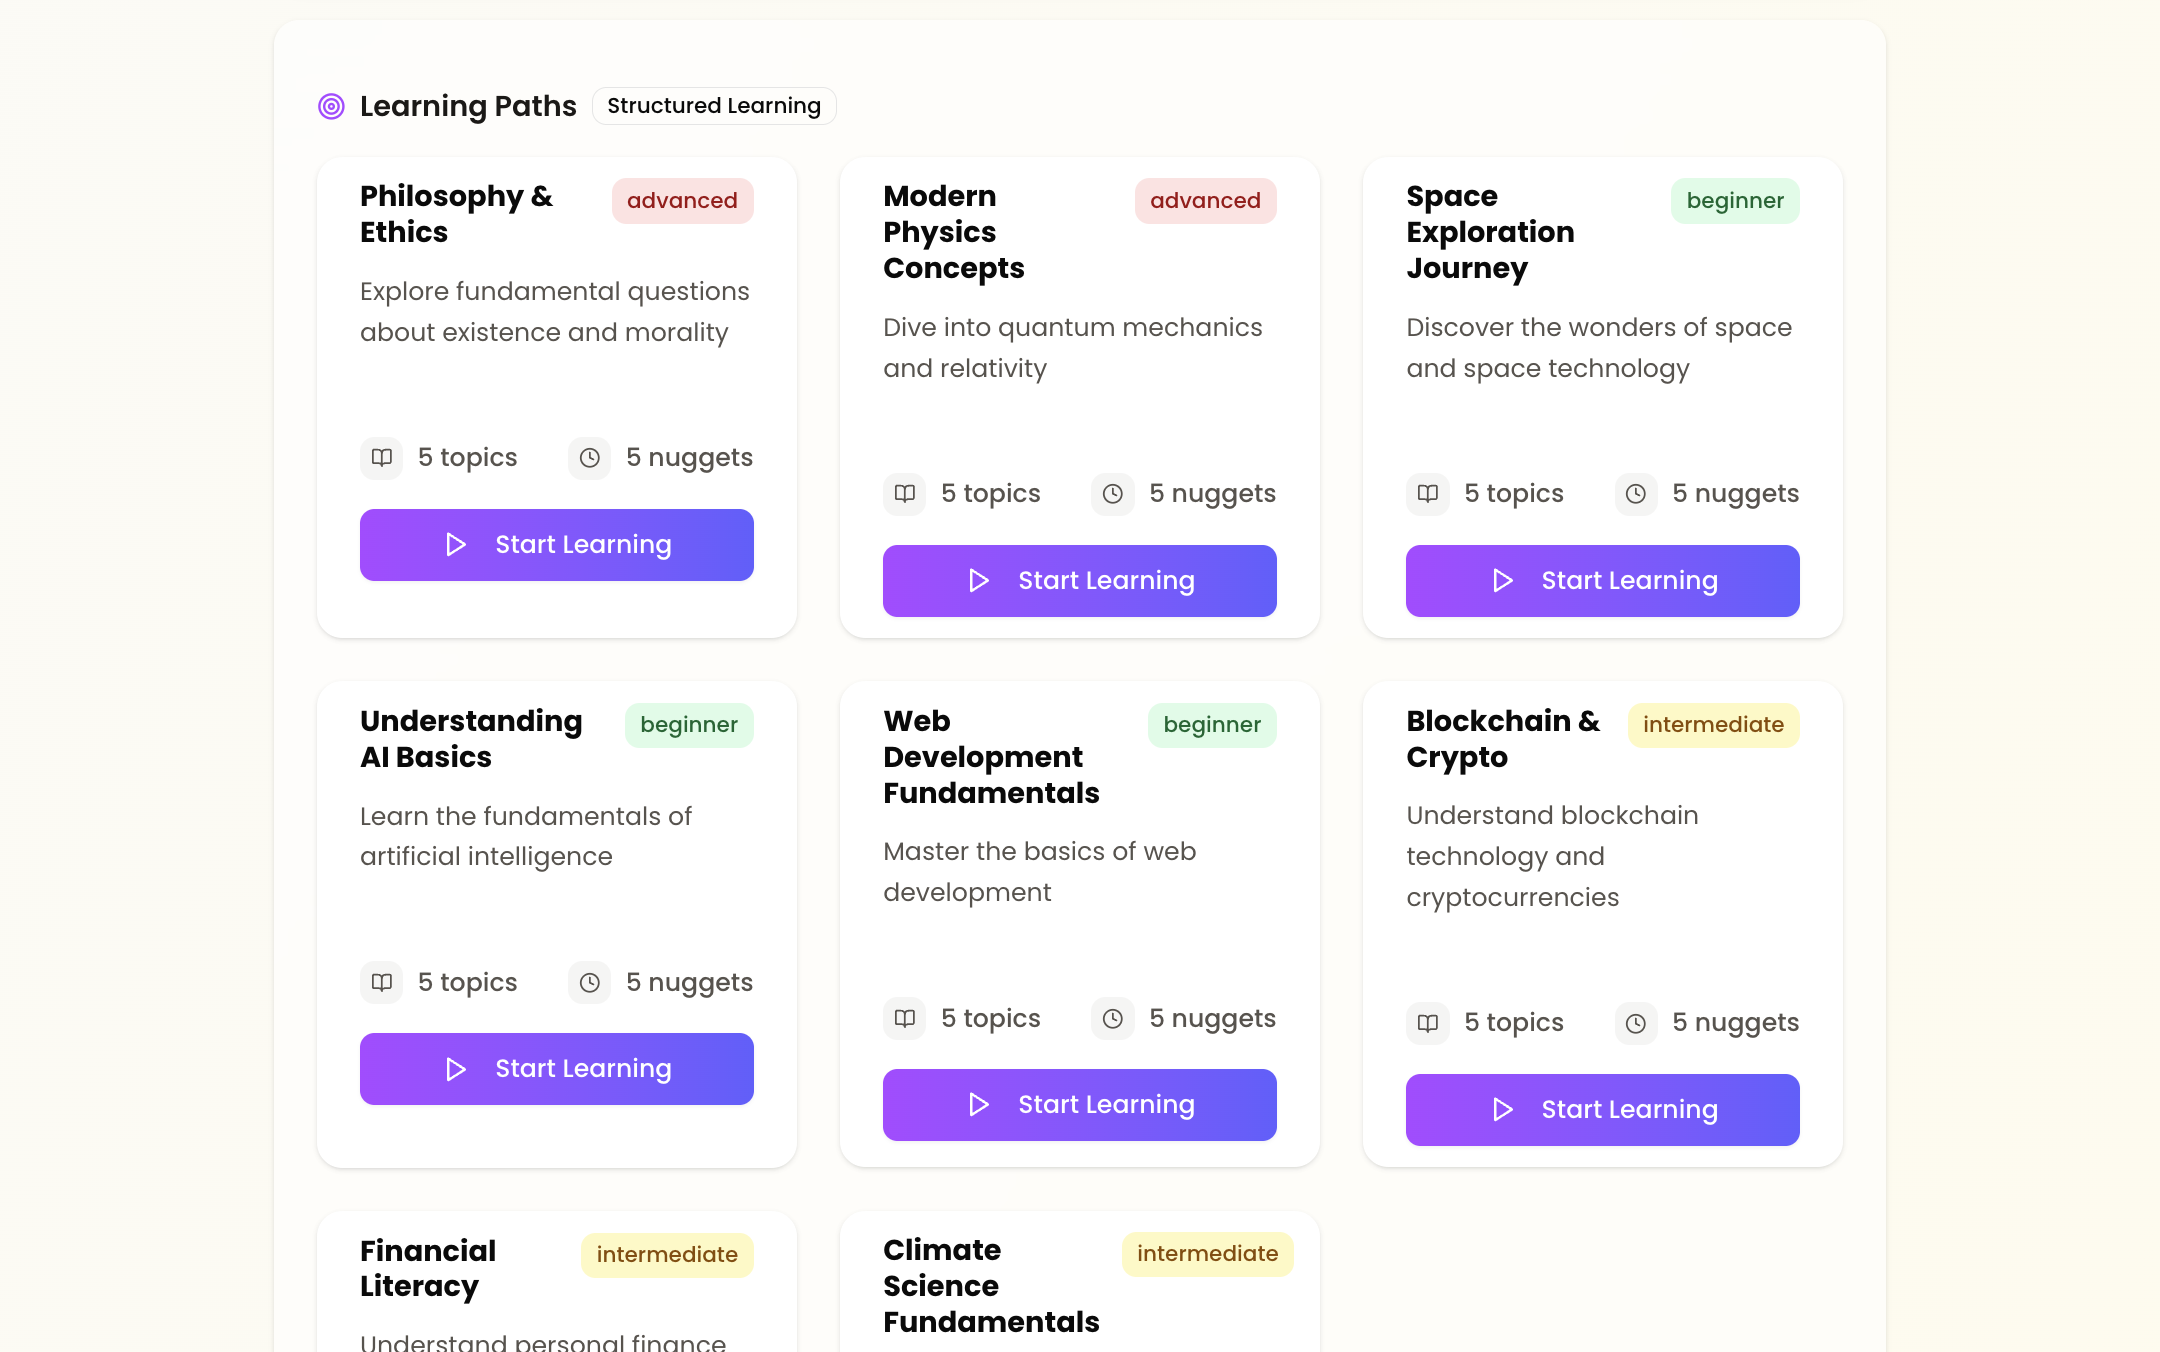Viewport: 2160px width, 1352px height.
Task: Click the clock icon in Blockchain & Crypto card
Action: pyautogui.click(x=1636, y=1023)
